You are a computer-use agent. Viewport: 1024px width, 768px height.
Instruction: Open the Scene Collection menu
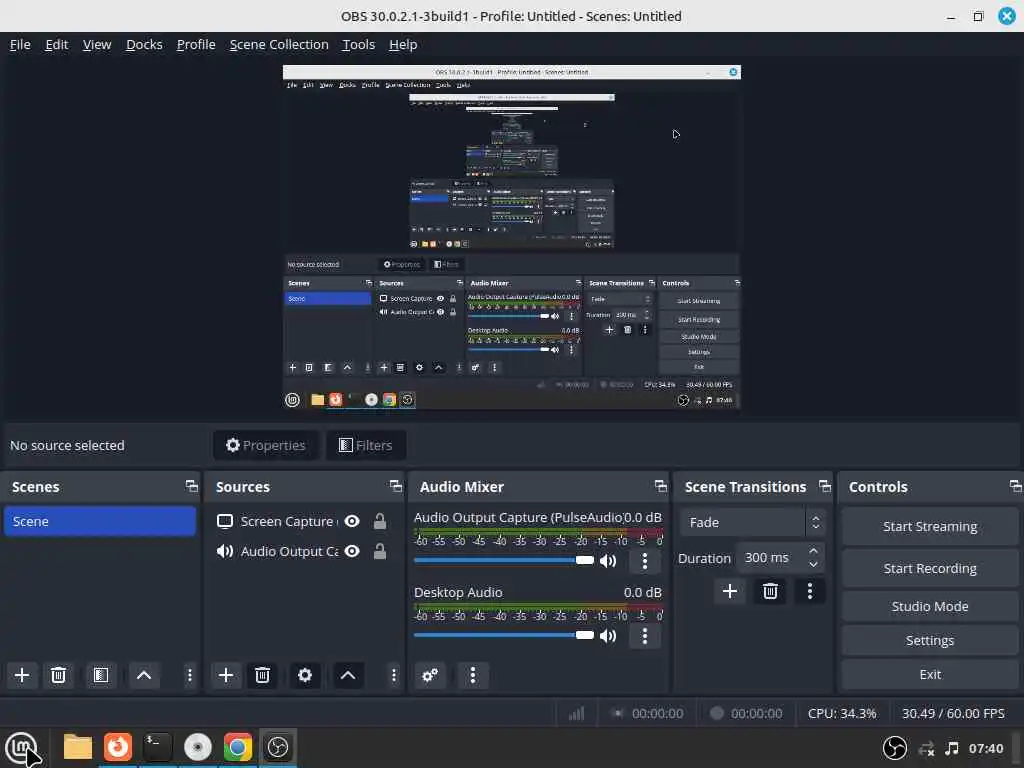(x=279, y=44)
